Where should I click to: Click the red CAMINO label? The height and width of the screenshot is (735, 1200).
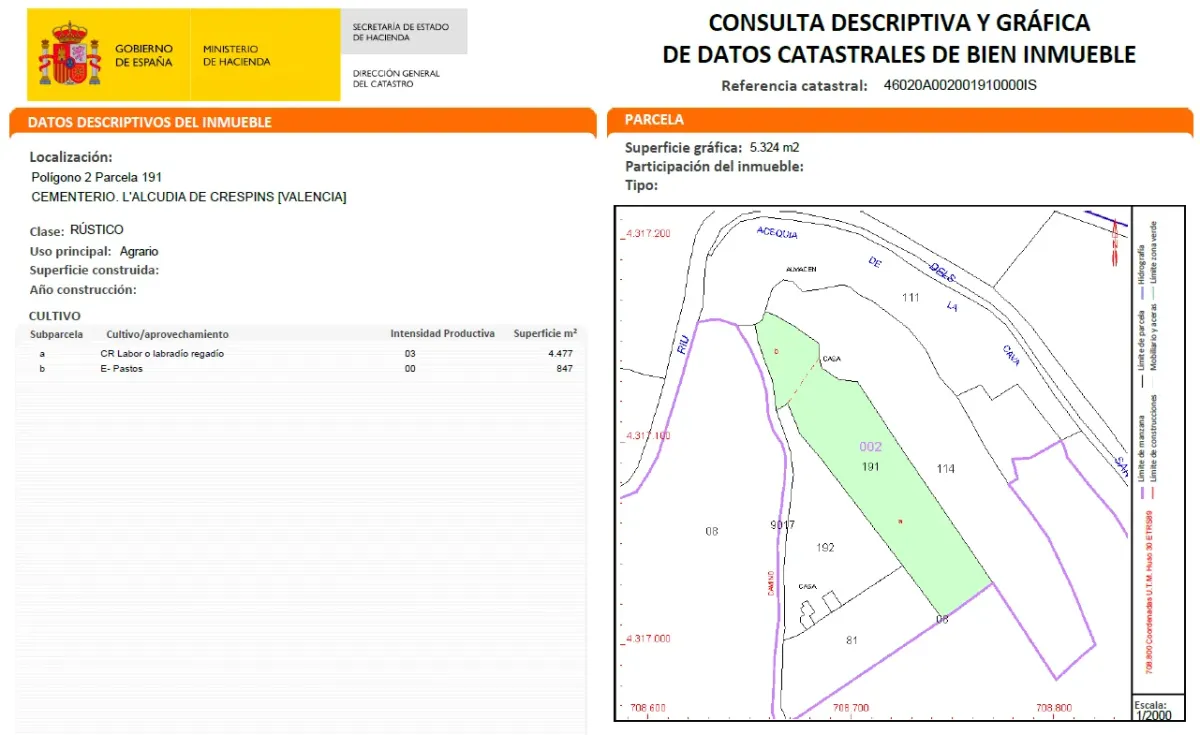click(771, 584)
